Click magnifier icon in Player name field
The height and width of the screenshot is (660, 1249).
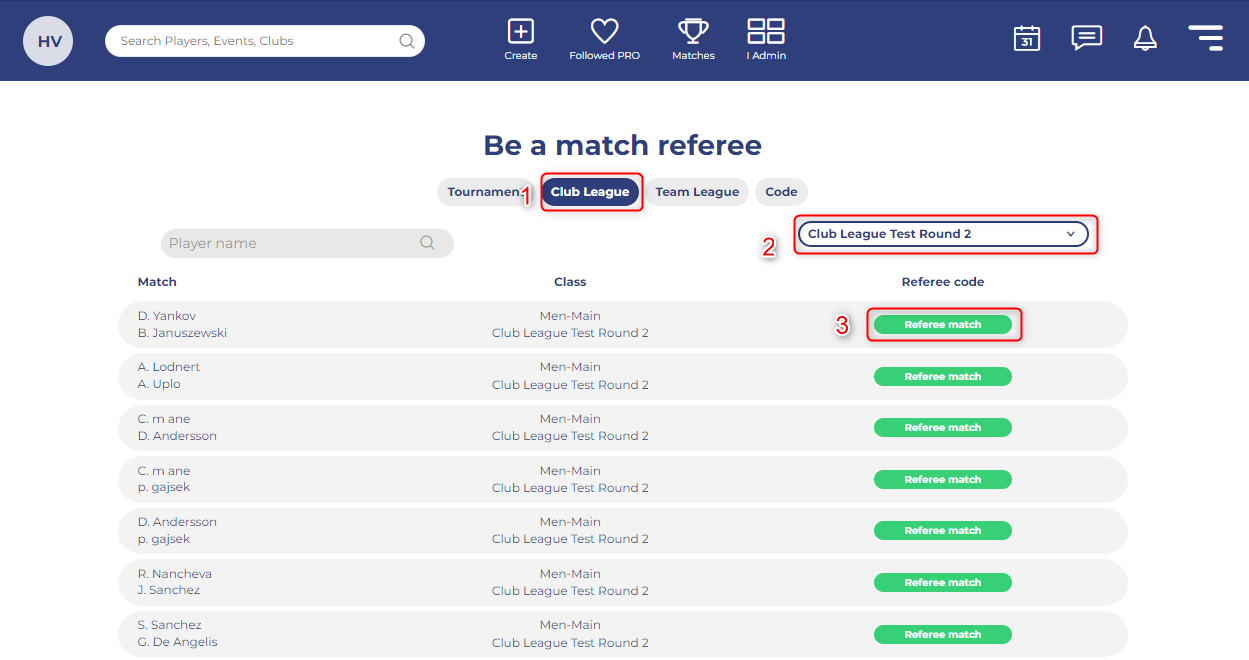(x=427, y=243)
